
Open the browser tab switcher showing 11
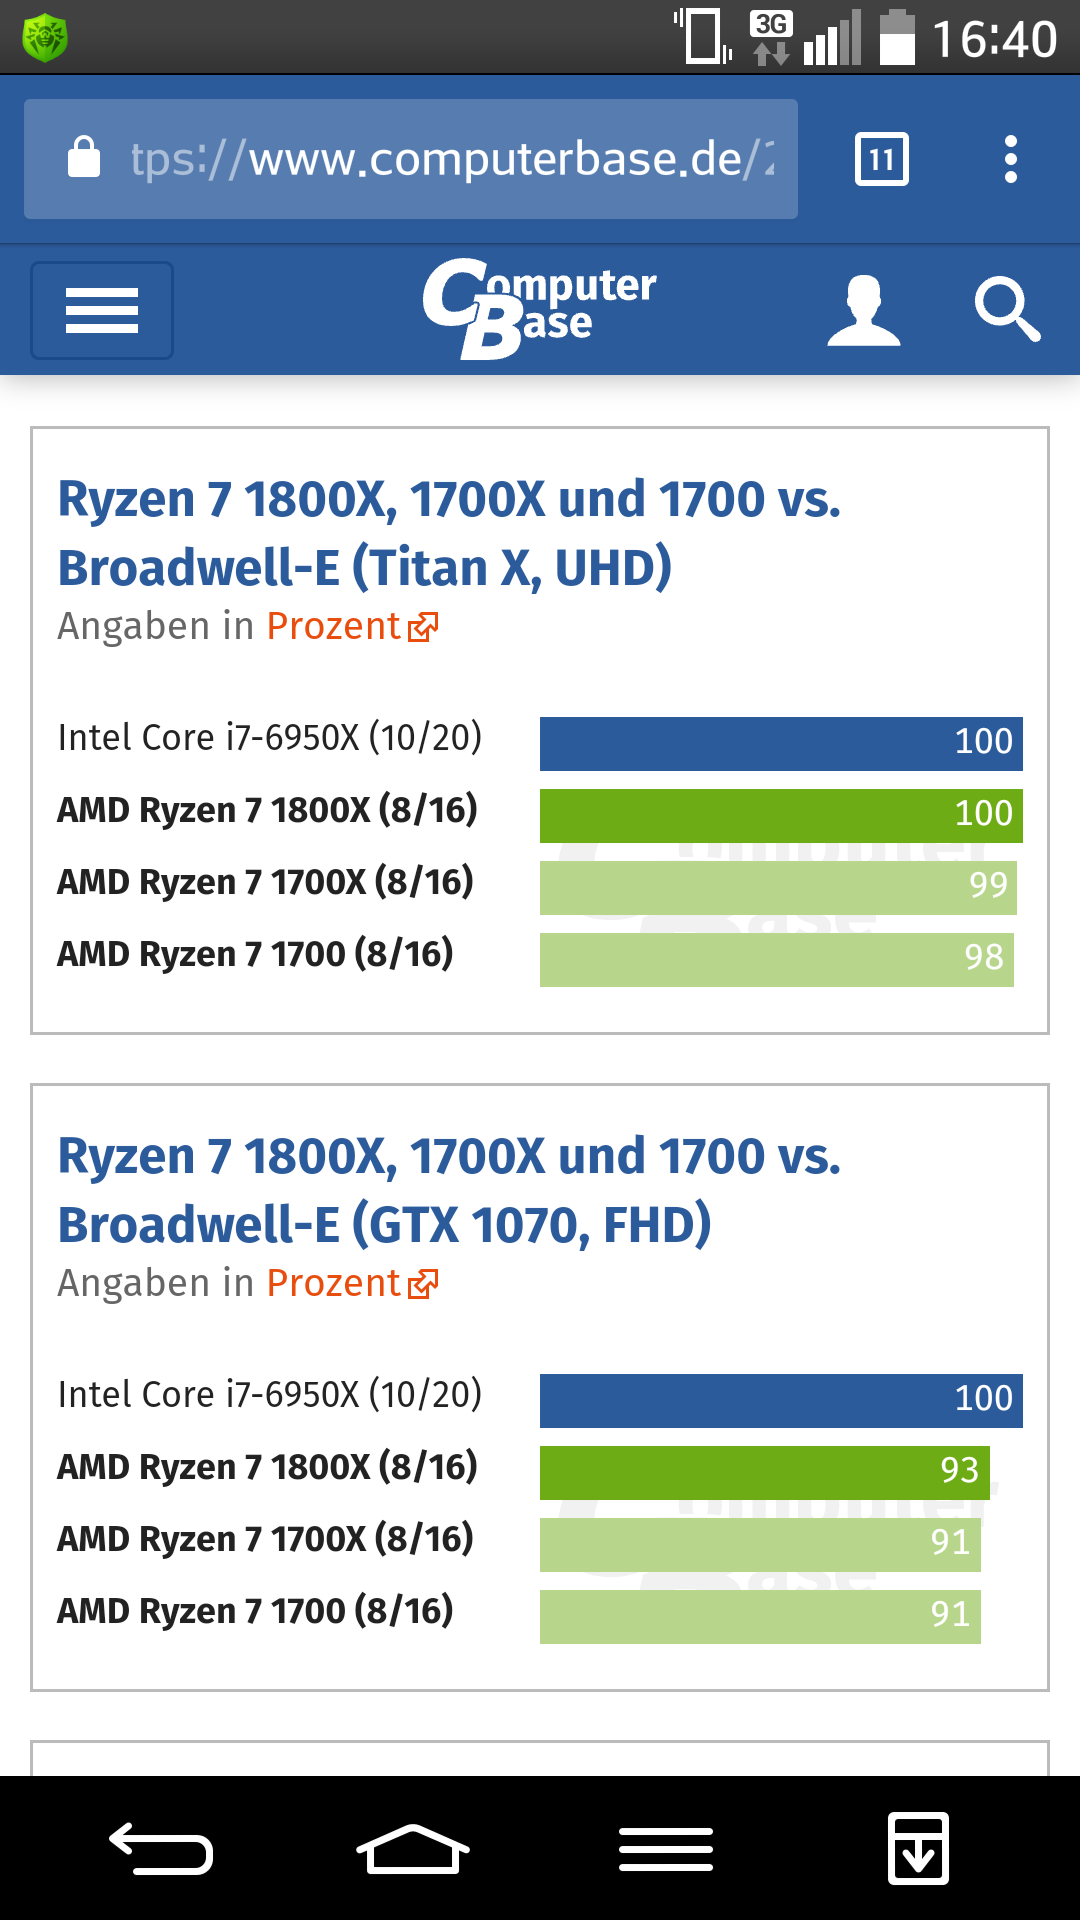pos(882,159)
